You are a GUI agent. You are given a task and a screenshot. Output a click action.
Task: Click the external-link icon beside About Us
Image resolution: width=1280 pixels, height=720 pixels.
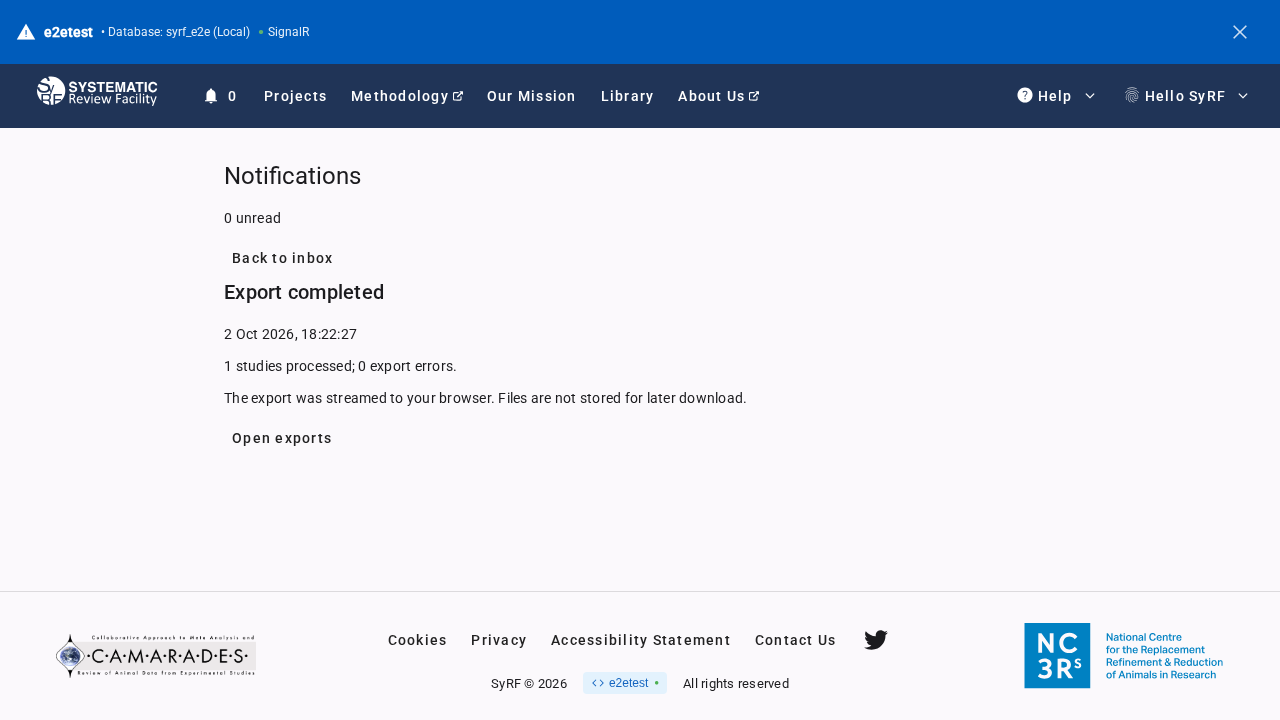(754, 96)
